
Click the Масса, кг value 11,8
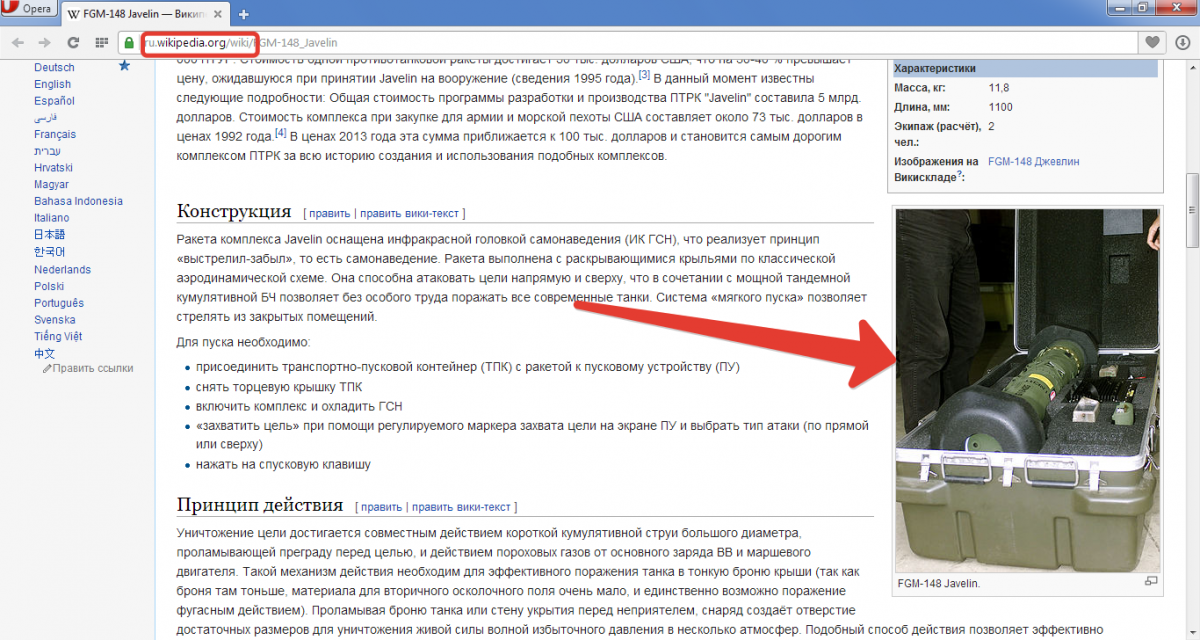coord(998,88)
